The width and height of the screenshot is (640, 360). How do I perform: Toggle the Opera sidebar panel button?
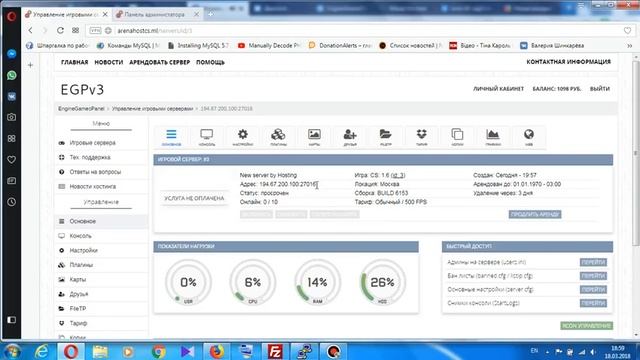11,320
